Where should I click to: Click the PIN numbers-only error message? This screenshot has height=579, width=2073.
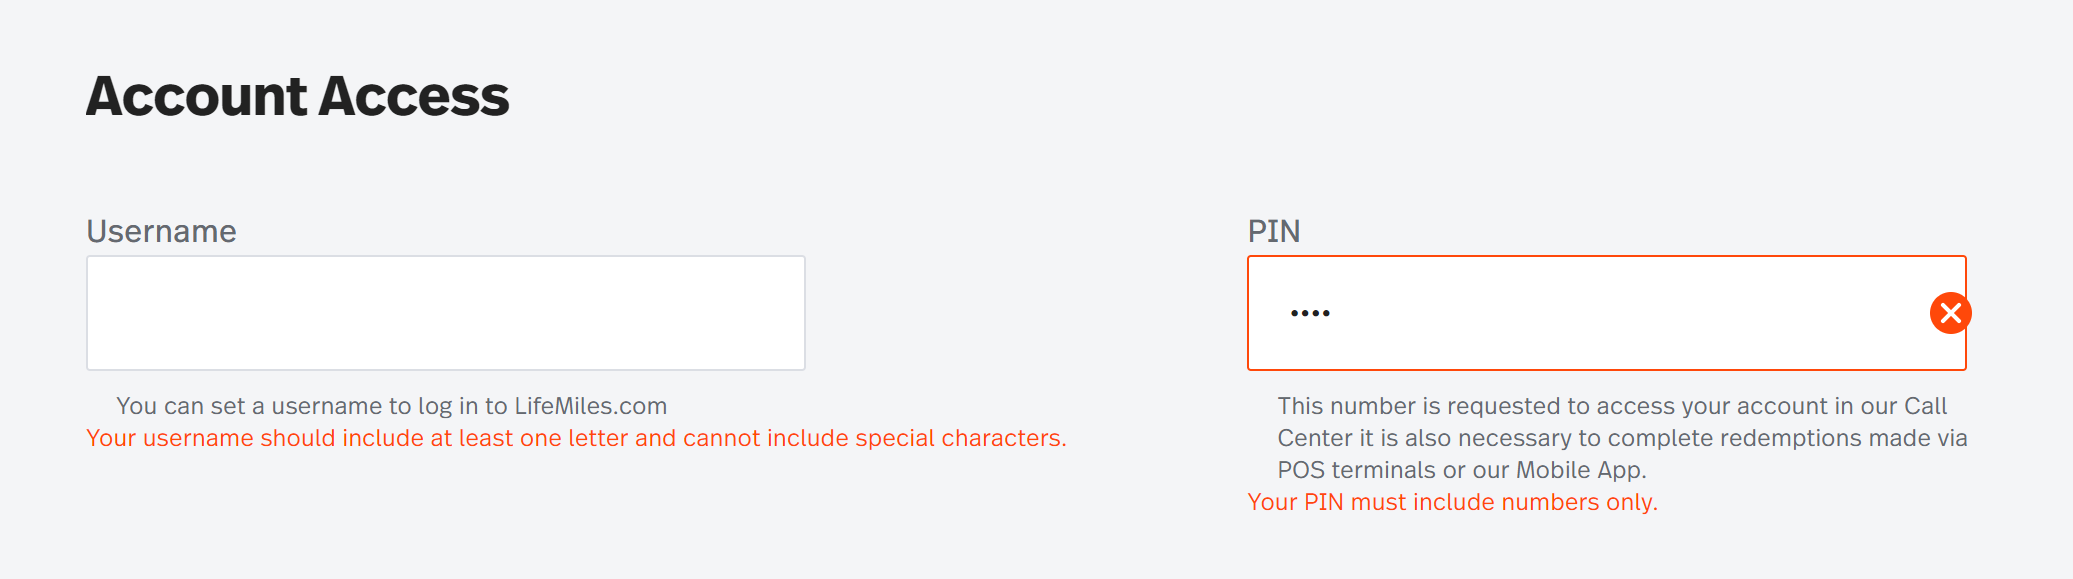[x=1453, y=502]
